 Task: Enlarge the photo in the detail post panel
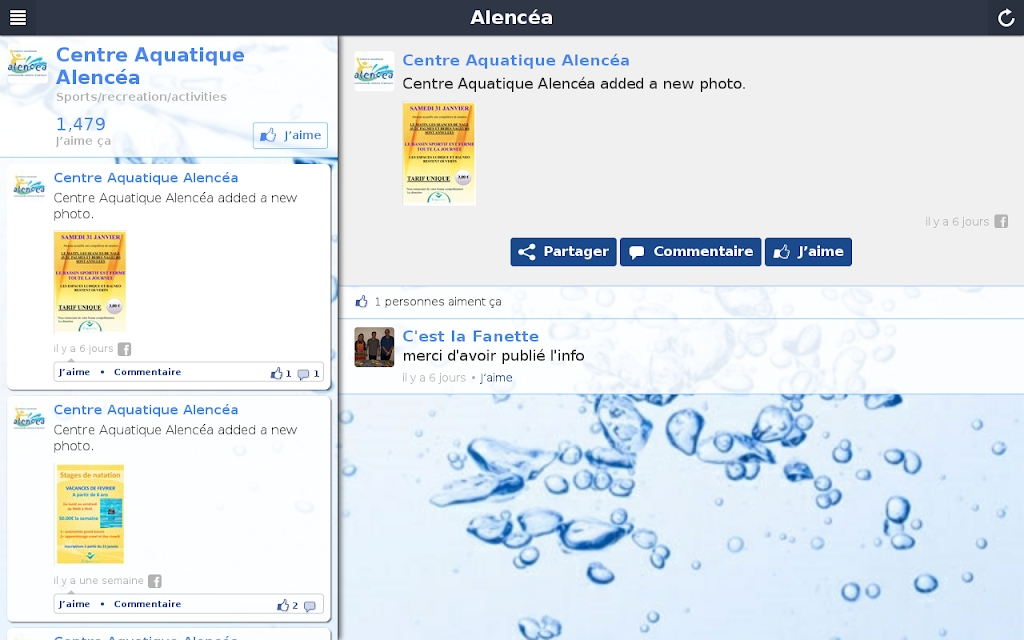439,154
